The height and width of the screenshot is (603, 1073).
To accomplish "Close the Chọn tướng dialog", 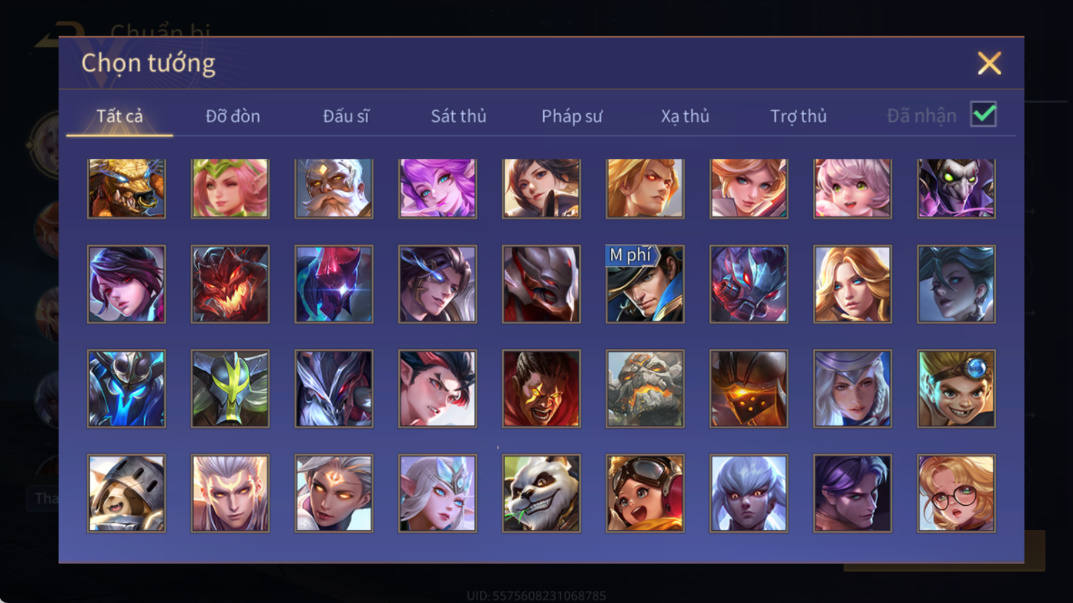I will (x=989, y=63).
